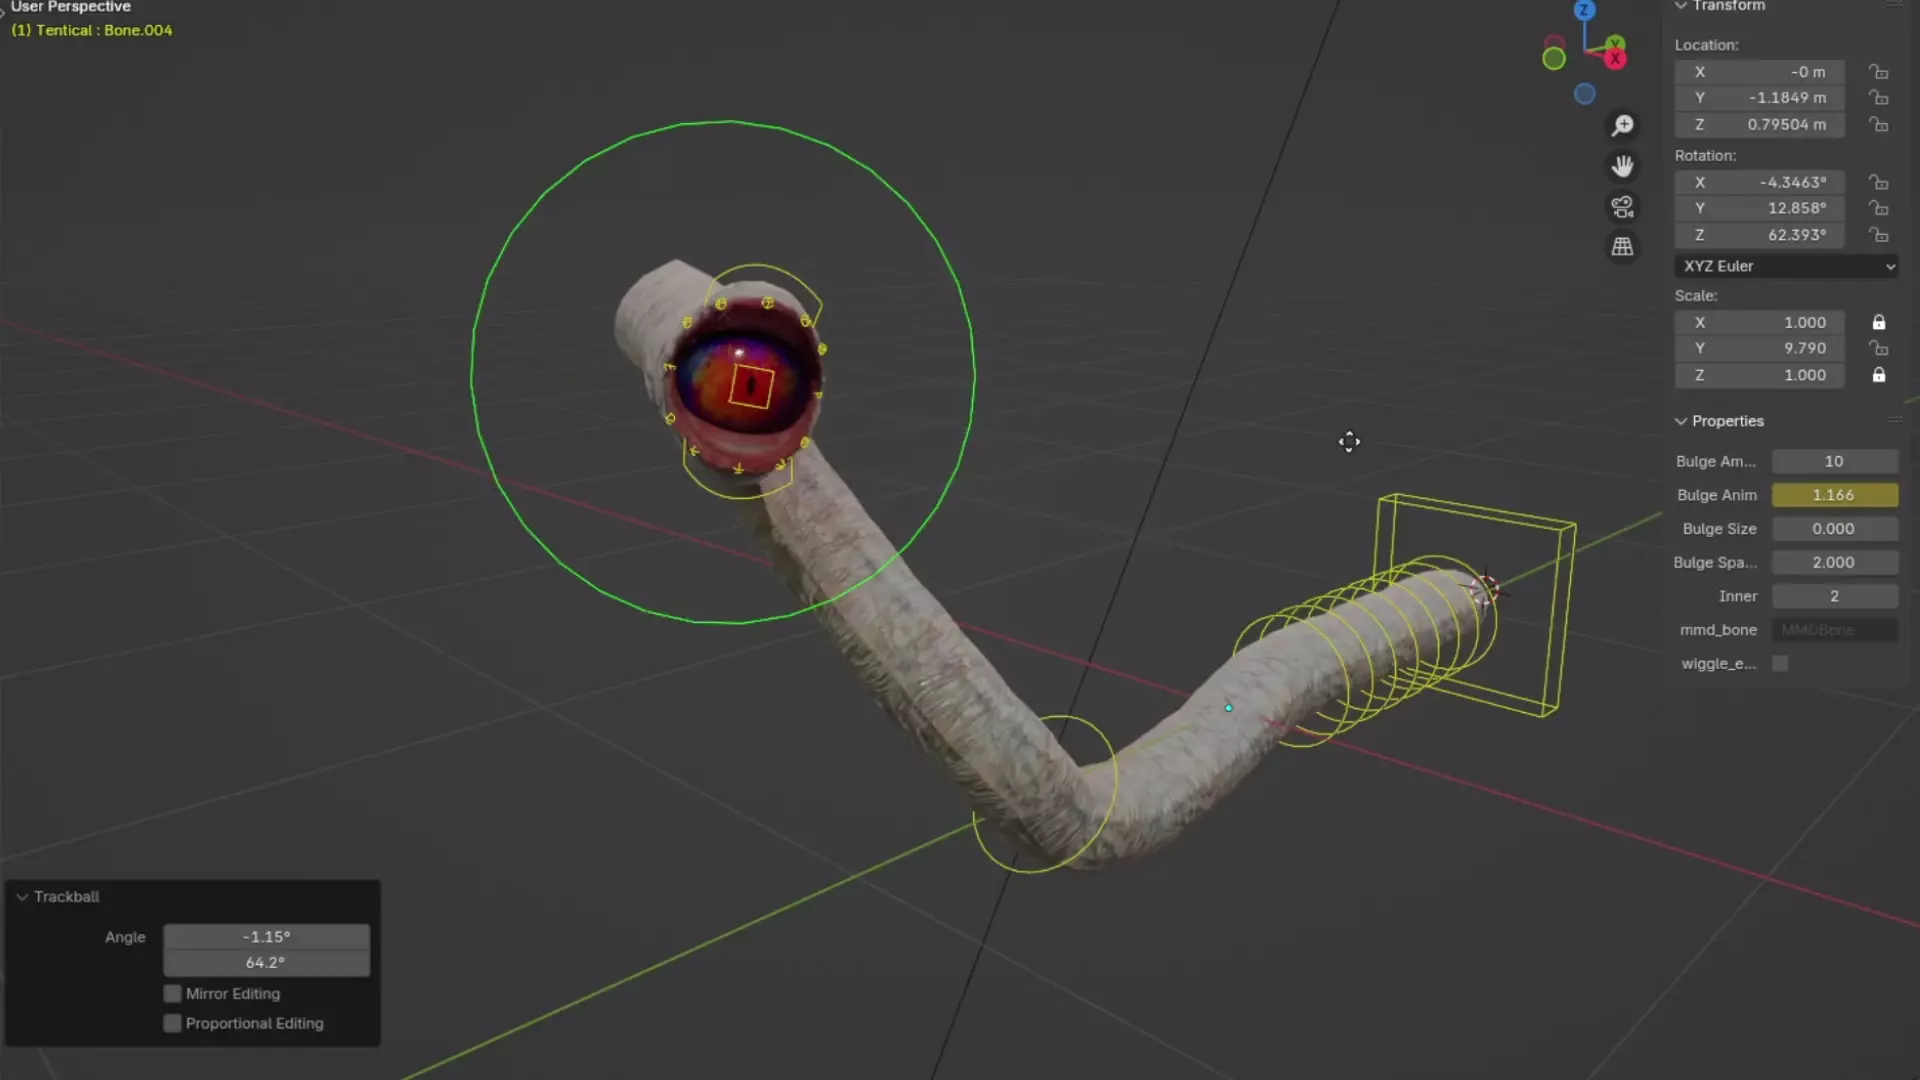Click the blue Z axis gizmo ball
The image size is (1920, 1080).
pos(1584,11)
